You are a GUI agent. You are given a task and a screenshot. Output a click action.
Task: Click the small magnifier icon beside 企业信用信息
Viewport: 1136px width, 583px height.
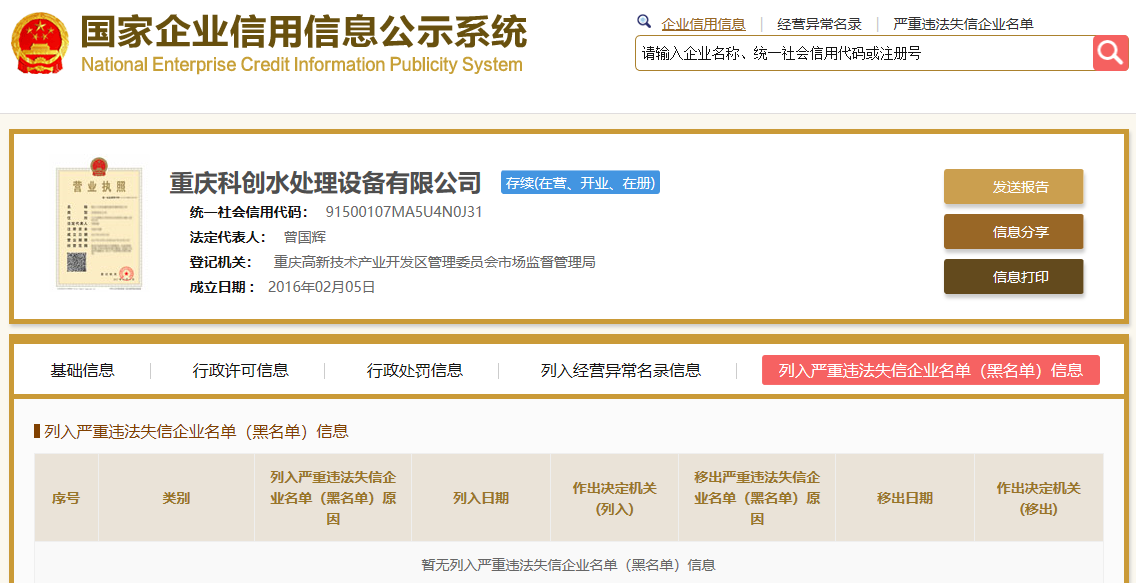[643, 22]
